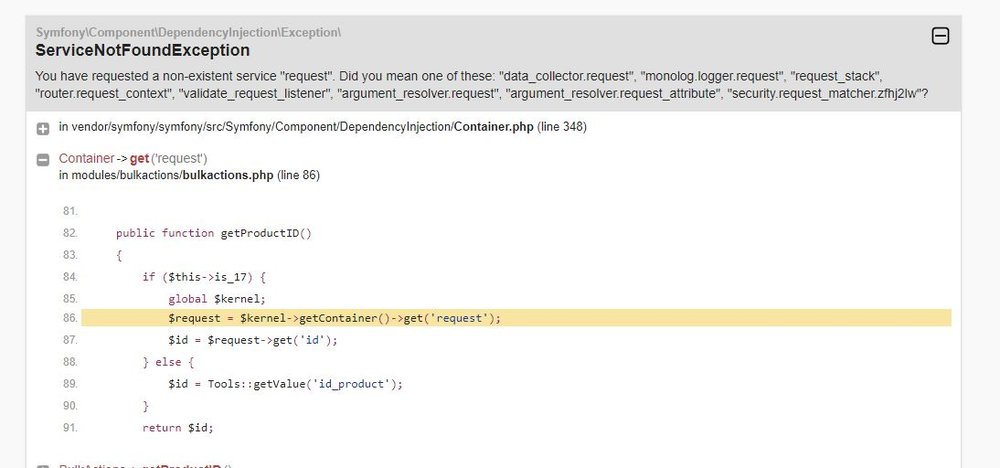Expand the partially visible BulkActions trace entry

click(43, 465)
